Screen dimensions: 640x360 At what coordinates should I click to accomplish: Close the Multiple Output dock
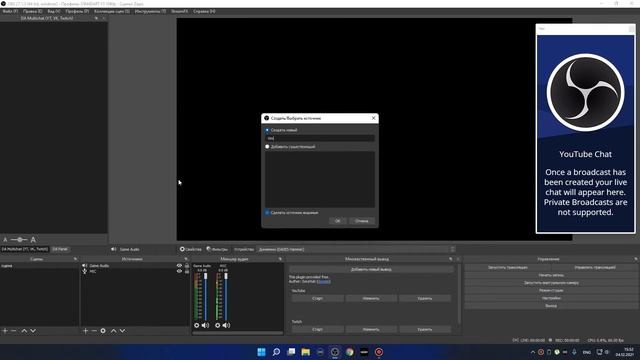(x=458, y=259)
